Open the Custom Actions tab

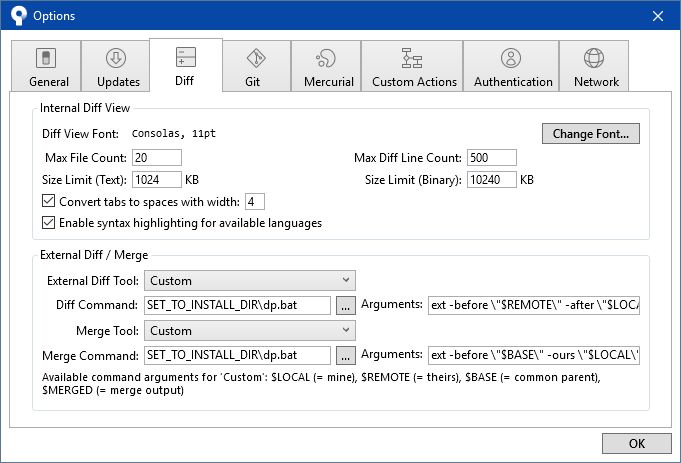coord(412,66)
